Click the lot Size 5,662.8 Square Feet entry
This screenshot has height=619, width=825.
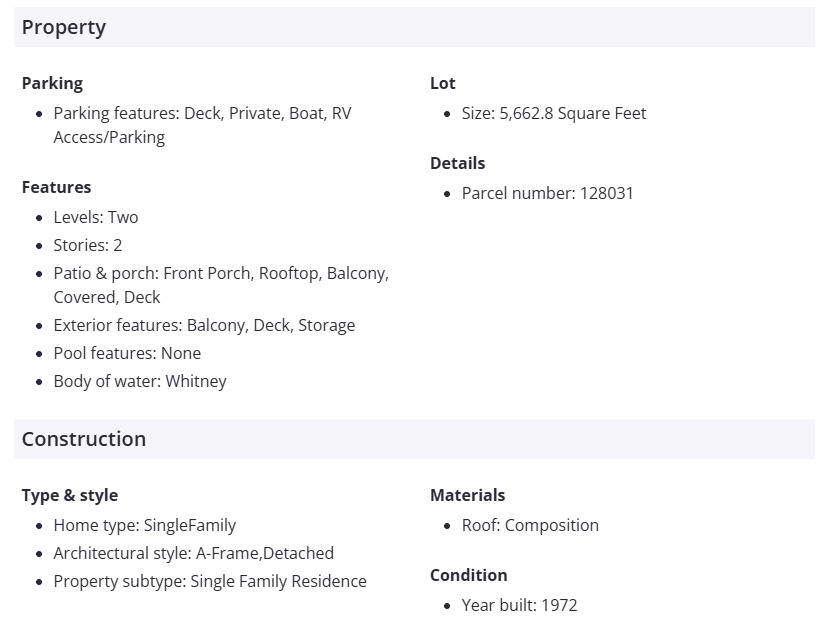554,113
